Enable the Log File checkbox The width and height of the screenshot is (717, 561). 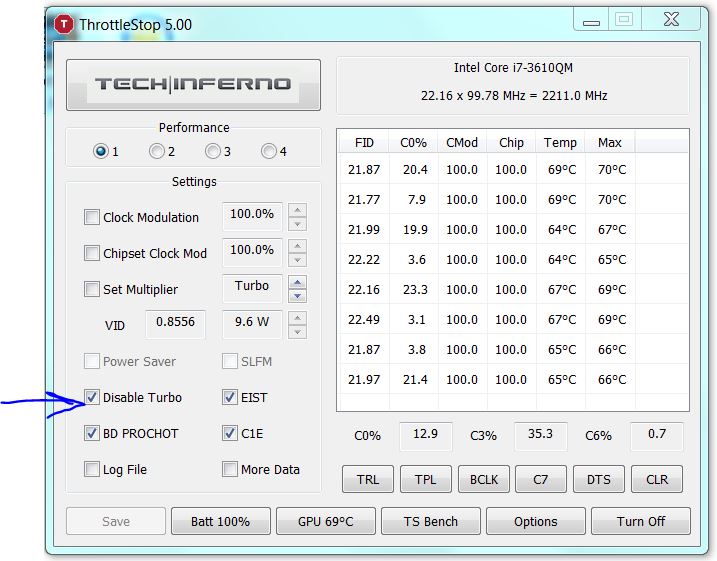[92, 469]
